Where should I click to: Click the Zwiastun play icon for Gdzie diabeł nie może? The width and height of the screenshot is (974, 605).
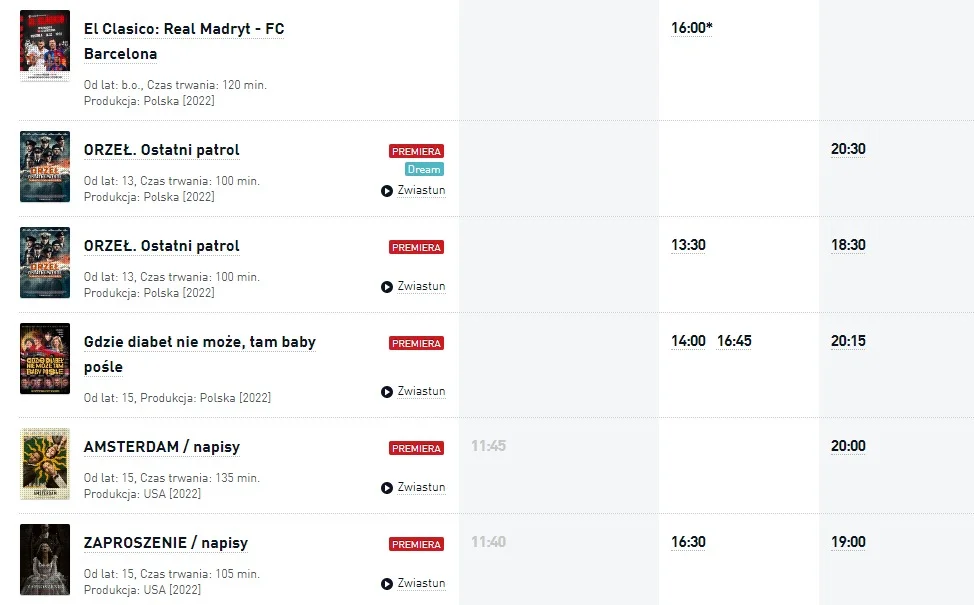[x=386, y=392]
